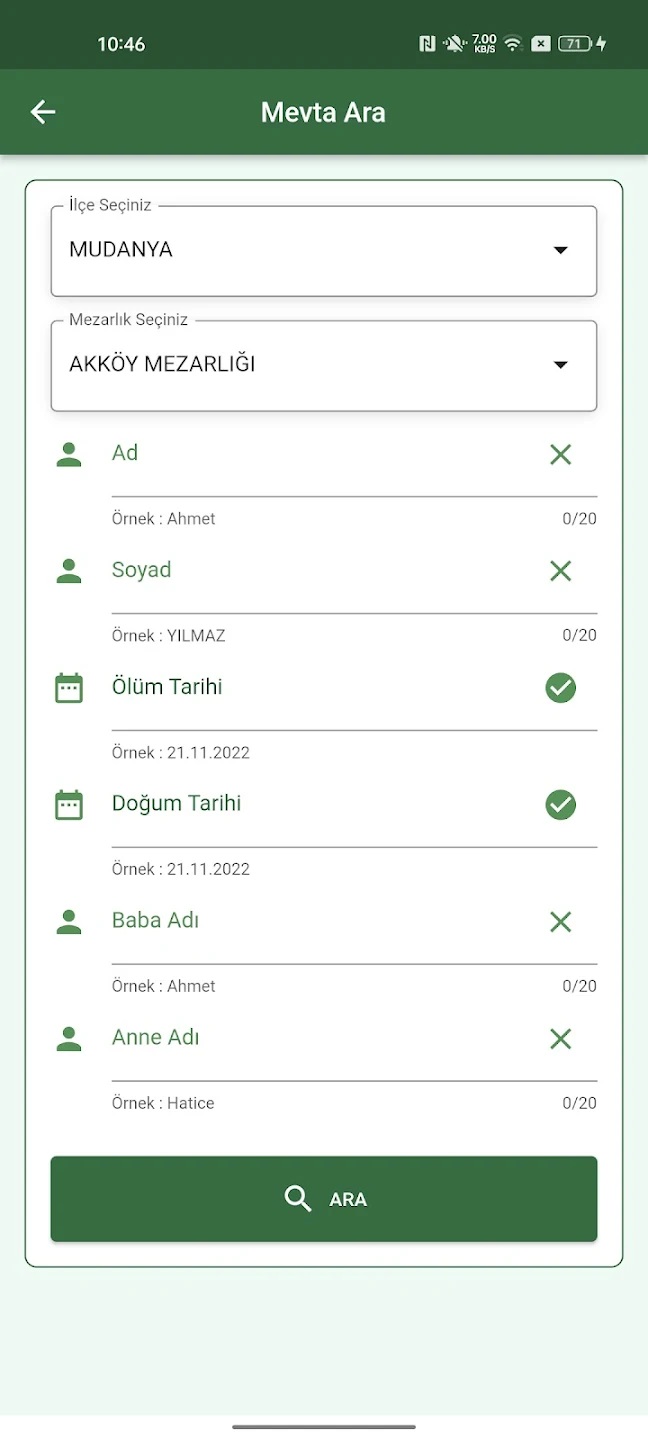Clear the Ad field with its X icon
The height and width of the screenshot is (1440, 648).
(x=560, y=455)
